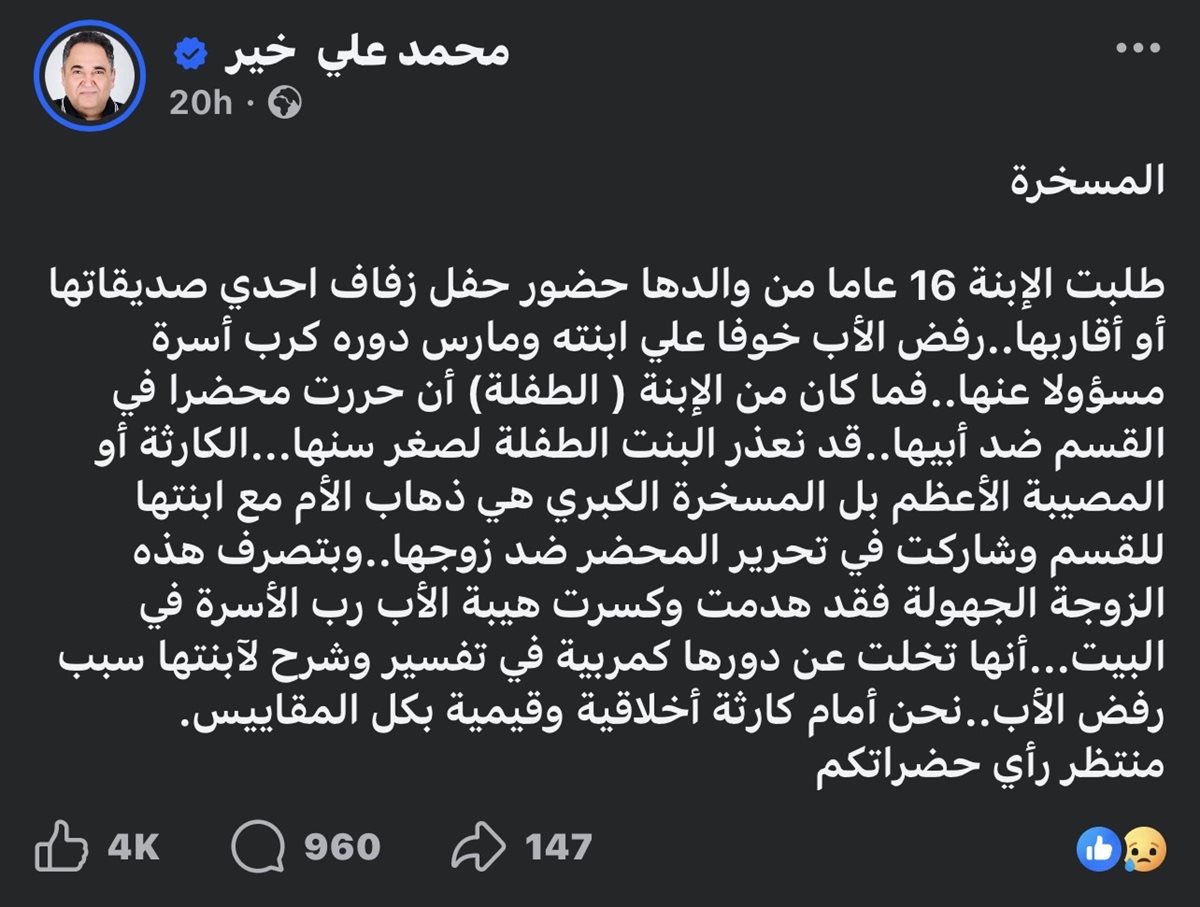Click the 20h post timestamp
Viewport: 1200px width, 907px height.
coord(200,103)
